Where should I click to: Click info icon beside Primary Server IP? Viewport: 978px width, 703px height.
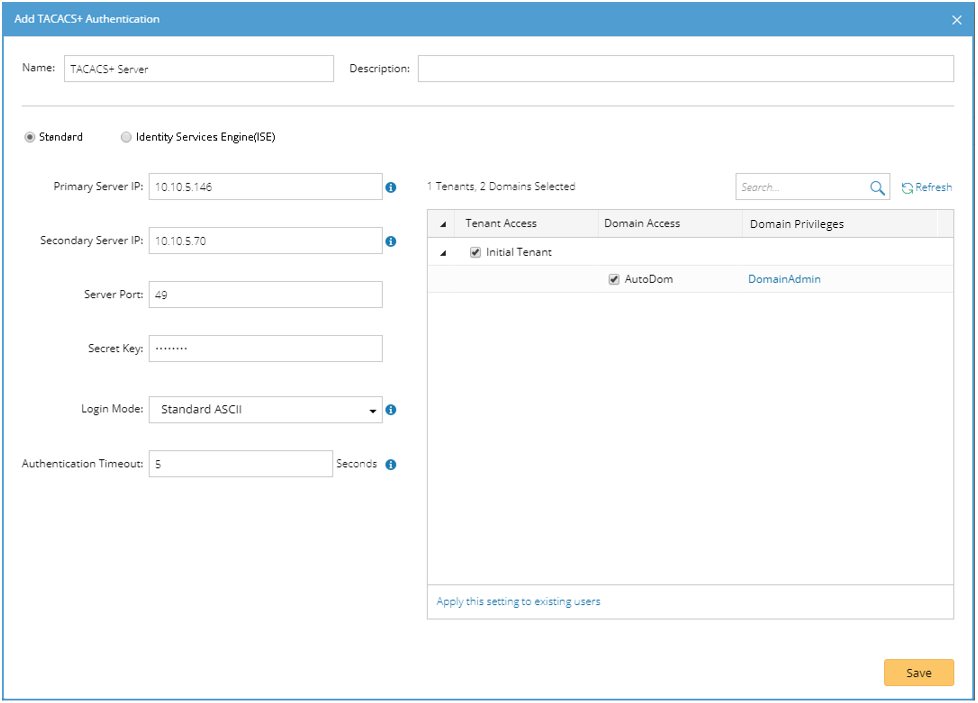click(x=391, y=187)
